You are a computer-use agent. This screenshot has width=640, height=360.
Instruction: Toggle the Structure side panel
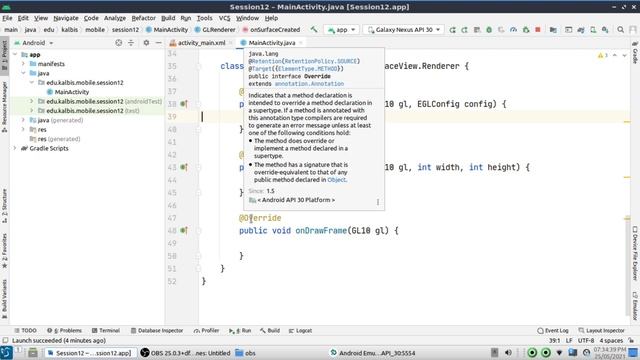coord(4,206)
